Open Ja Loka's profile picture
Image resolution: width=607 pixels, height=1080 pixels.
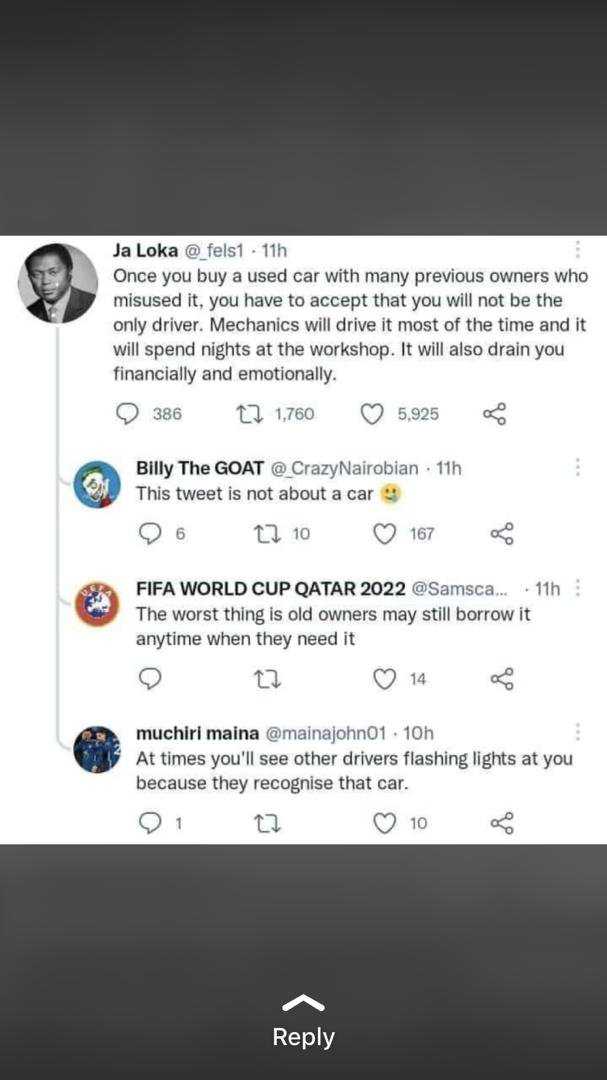57,283
